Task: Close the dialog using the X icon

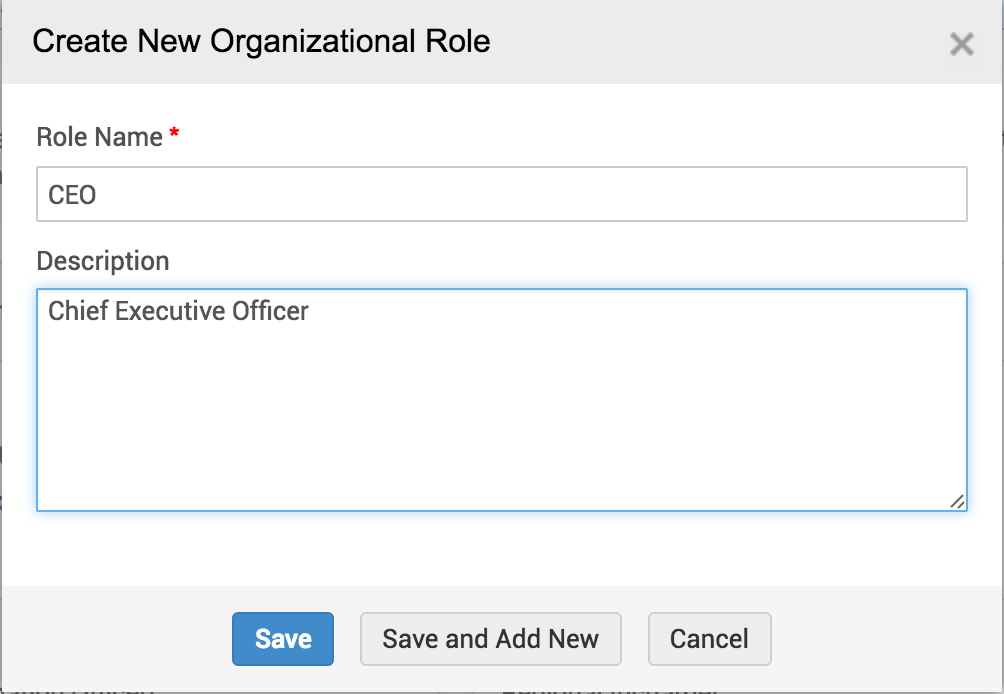Action: point(961,44)
